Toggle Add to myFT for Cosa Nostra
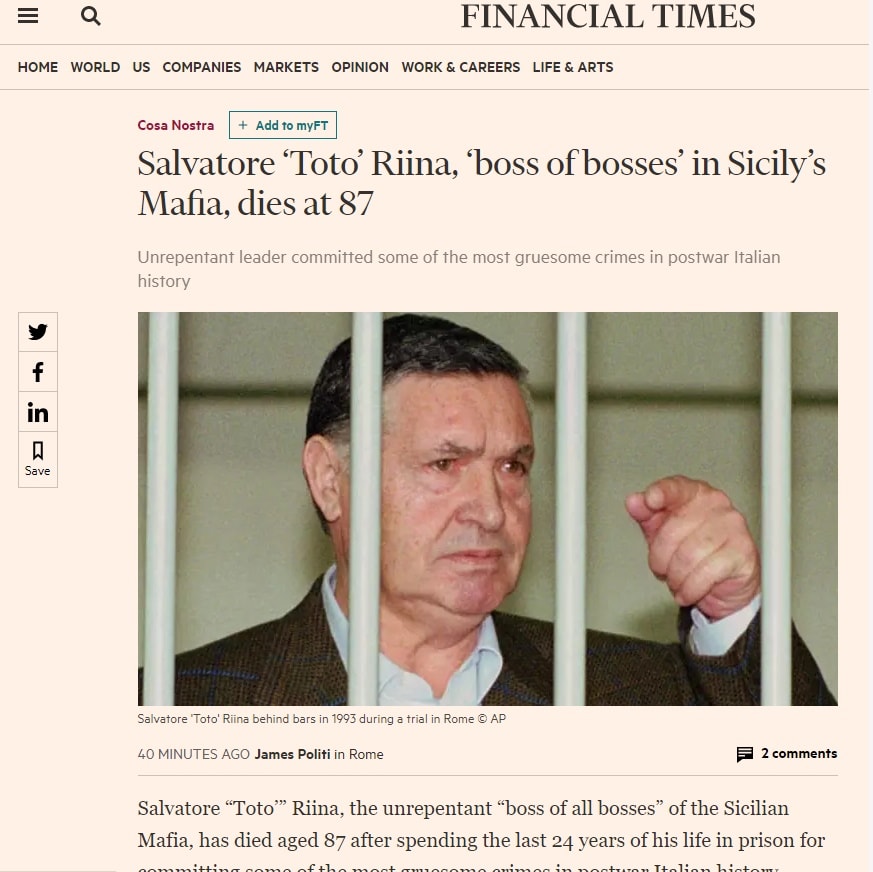Screen dimensions: 873x872 pos(283,125)
